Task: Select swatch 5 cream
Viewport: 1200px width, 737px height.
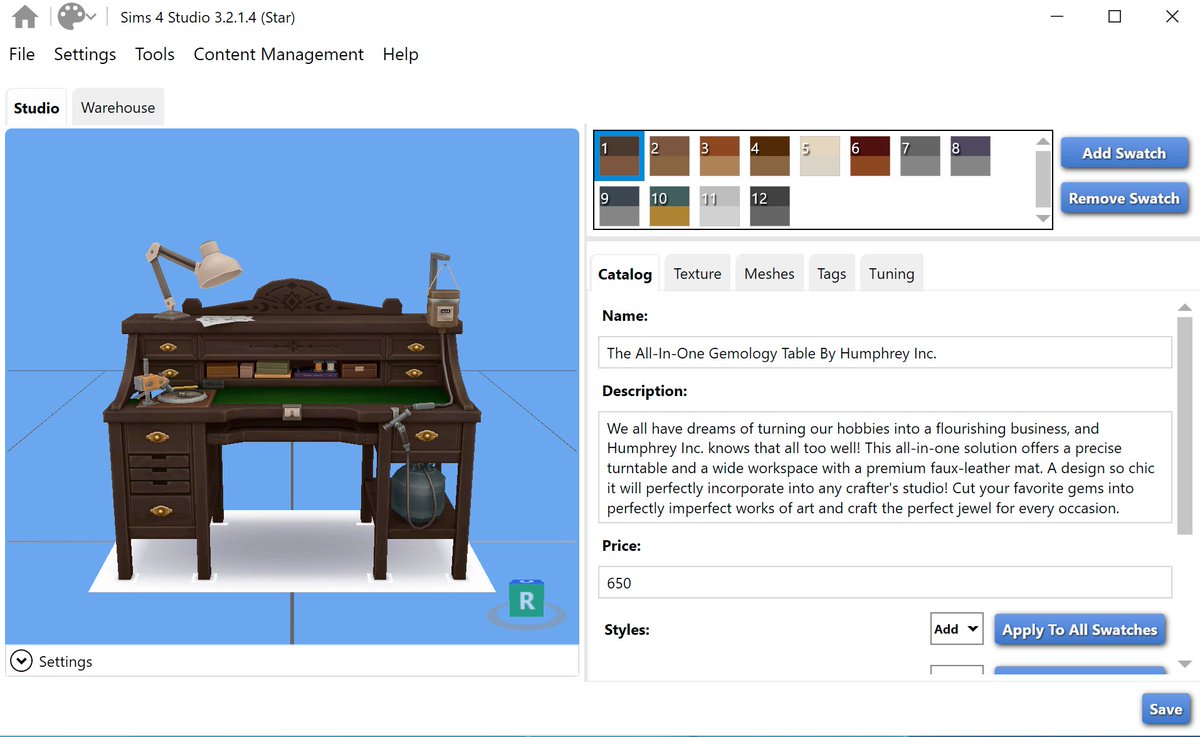Action: [820, 156]
